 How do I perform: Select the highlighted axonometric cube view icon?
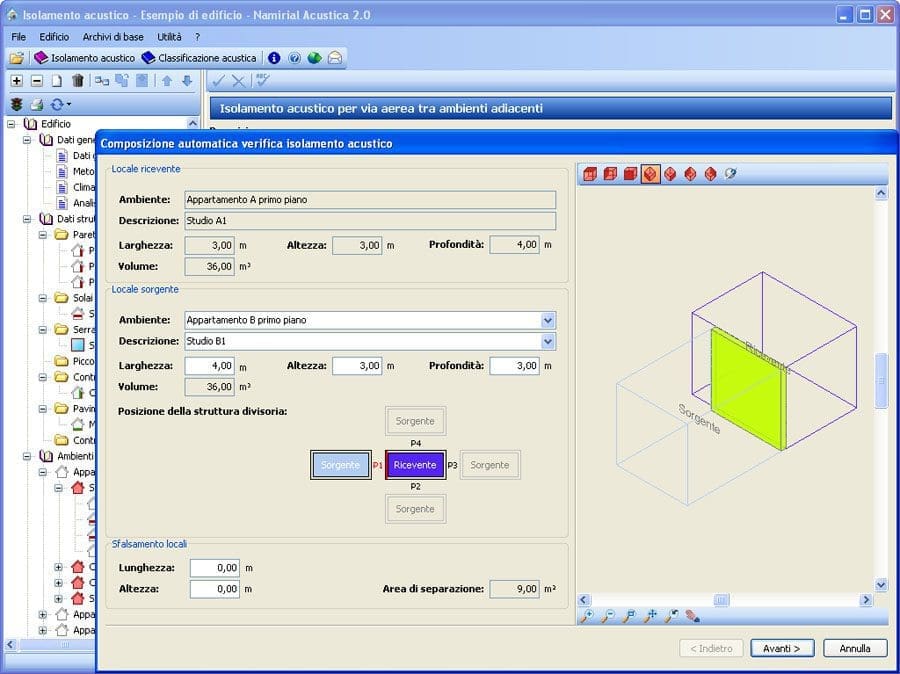[651, 172]
